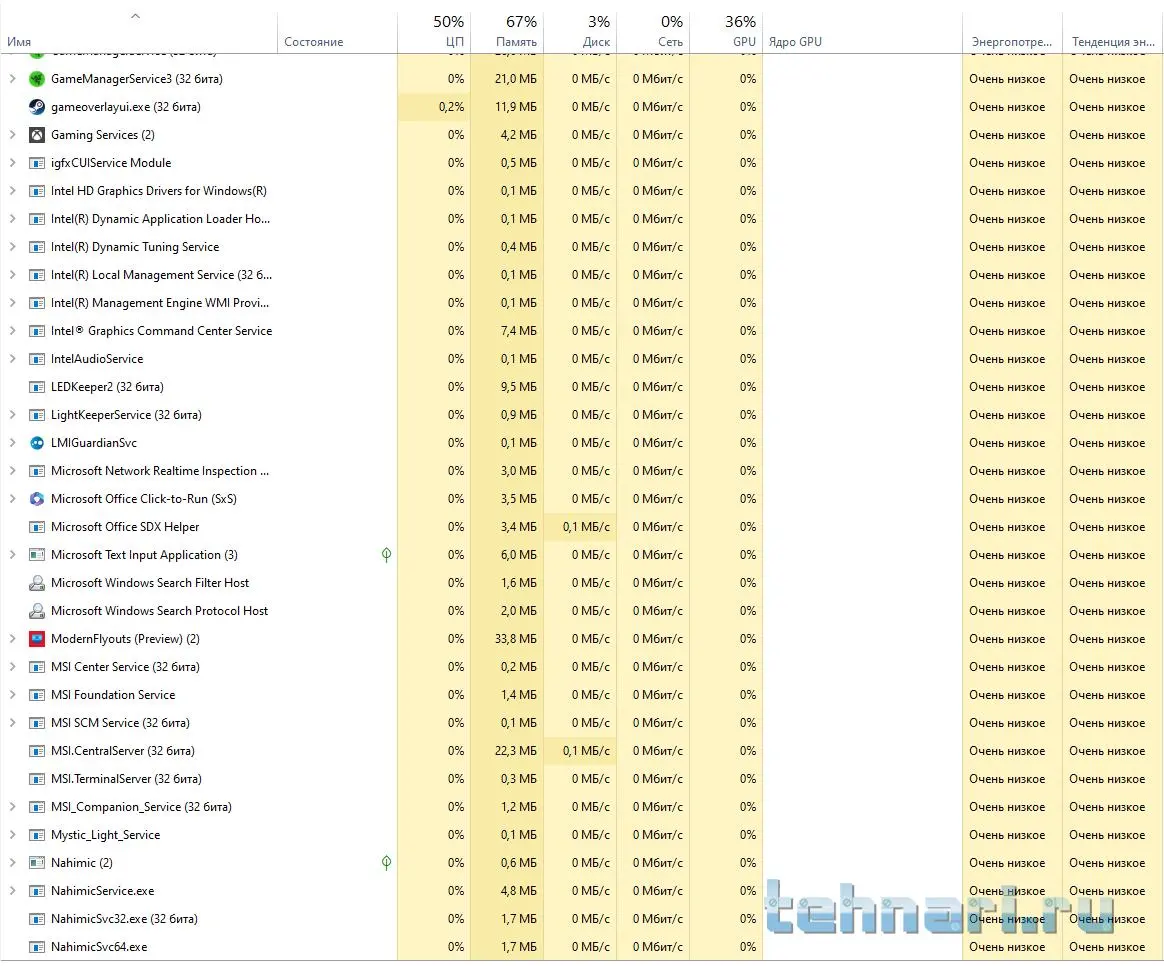Expand the GameManagerService3 process group

[x=12, y=79]
